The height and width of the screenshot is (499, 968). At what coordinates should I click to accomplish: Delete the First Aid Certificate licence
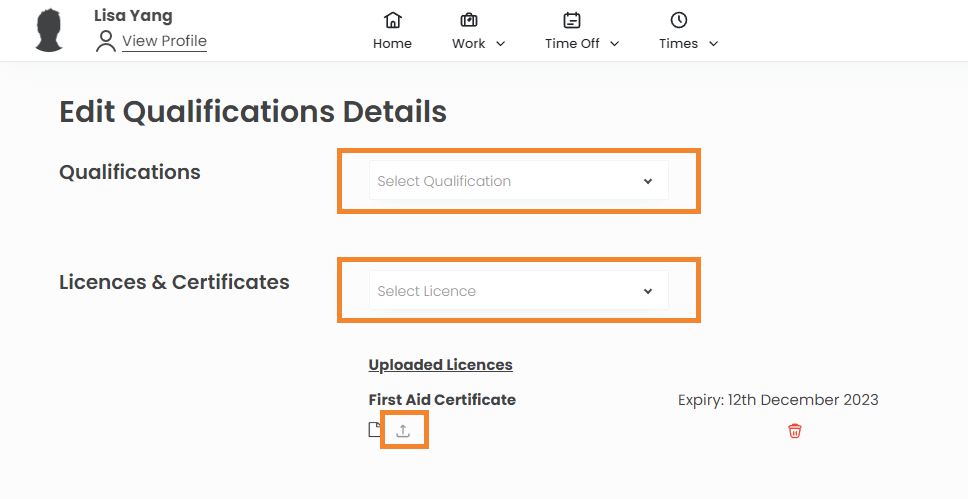[795, 431]
